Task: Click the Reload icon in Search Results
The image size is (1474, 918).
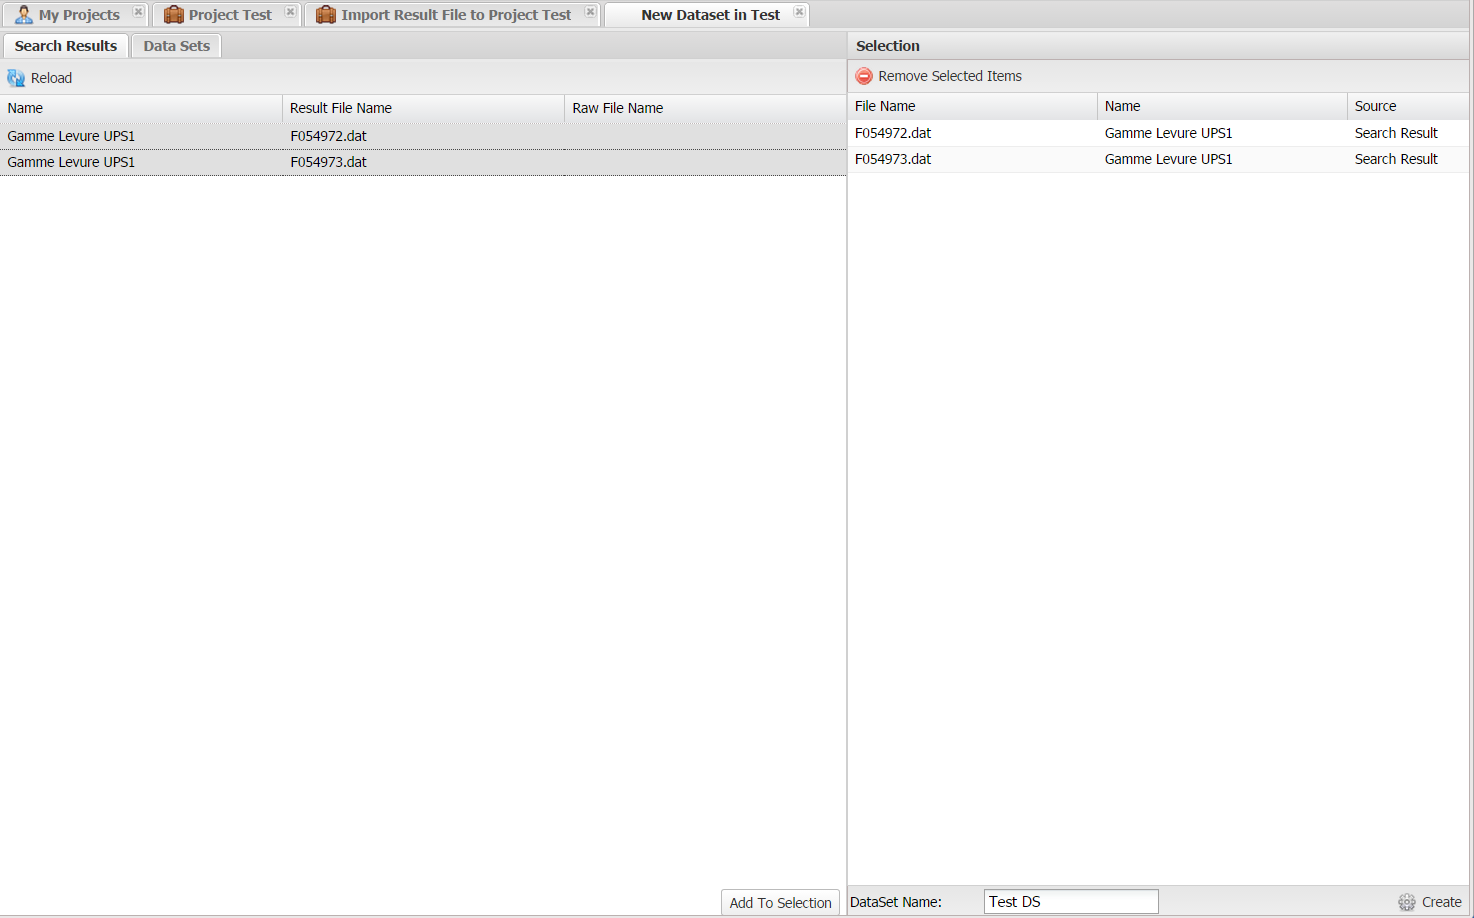Action: tap(16, 78)
